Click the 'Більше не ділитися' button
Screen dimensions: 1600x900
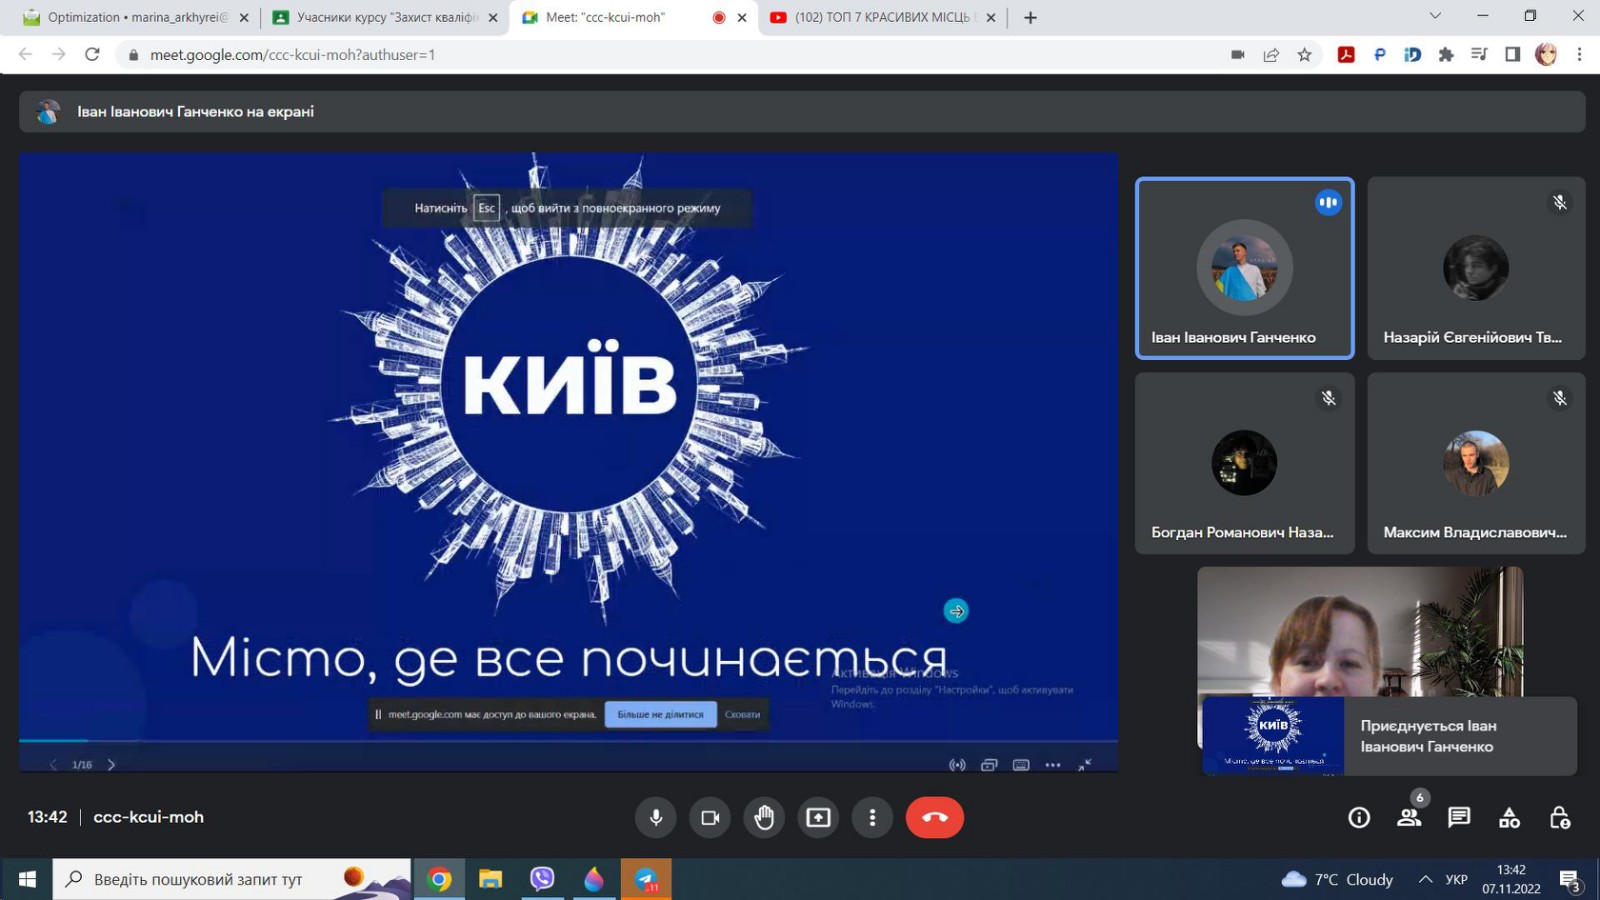660,714
